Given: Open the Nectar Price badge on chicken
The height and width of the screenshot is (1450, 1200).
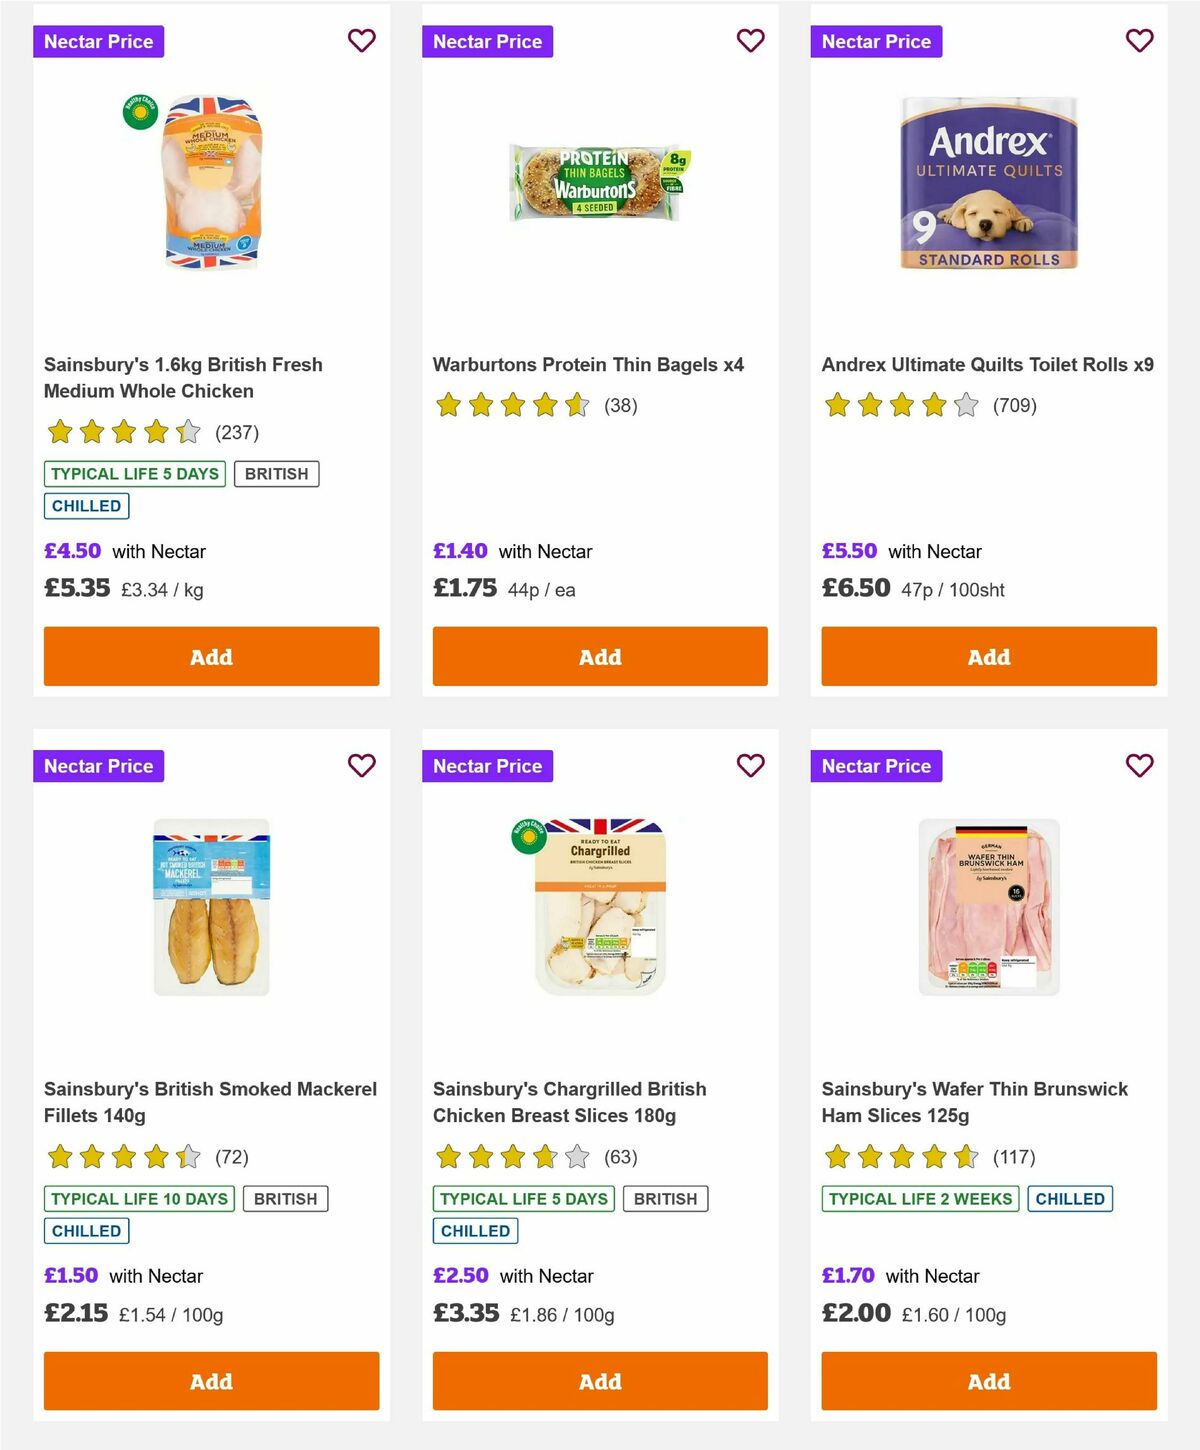Looking at the screenshot, I should coord(99,41).
